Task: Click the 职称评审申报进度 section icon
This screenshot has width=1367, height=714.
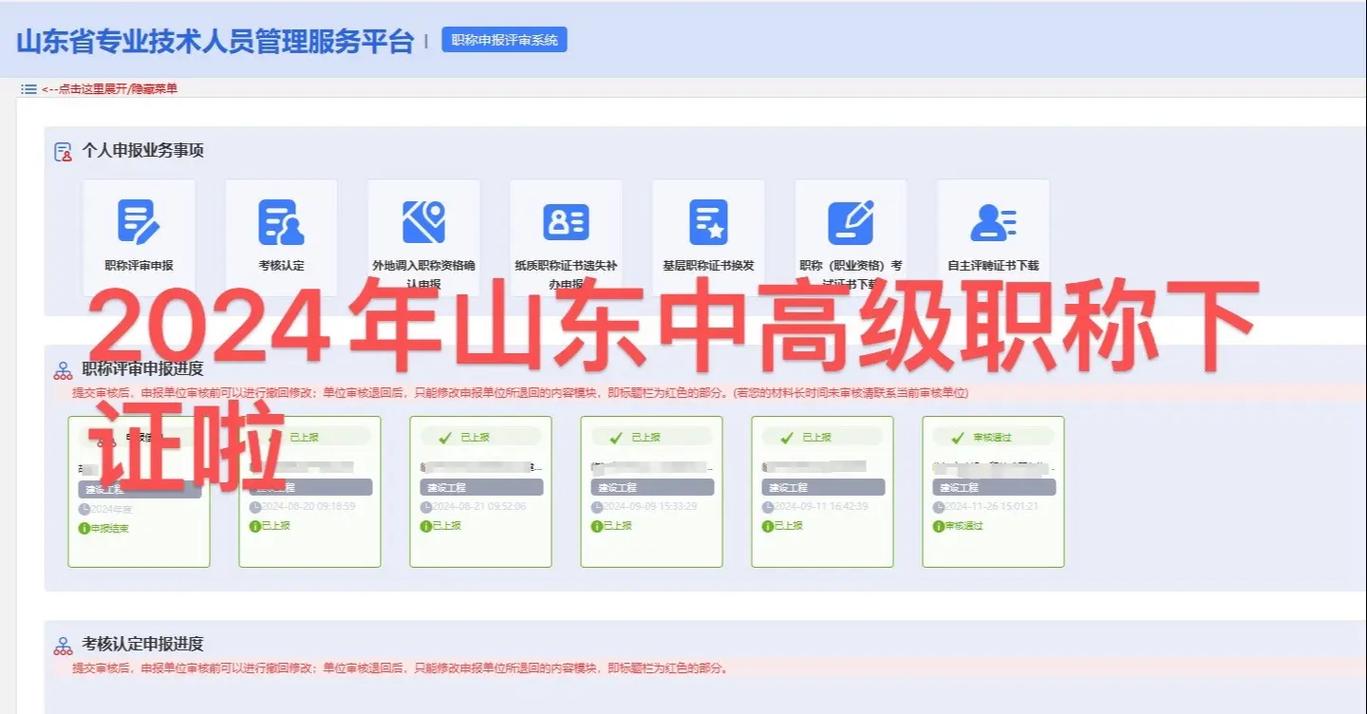Action: point(62,369)
